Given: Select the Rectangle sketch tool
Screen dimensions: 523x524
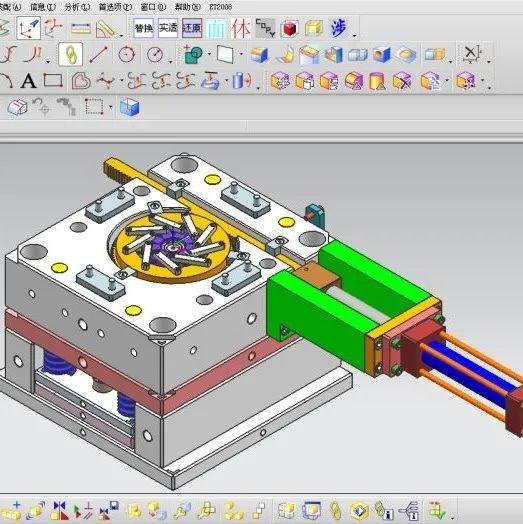Looking at the screenshot, I should pyautogui.click(x=53, y=81).
